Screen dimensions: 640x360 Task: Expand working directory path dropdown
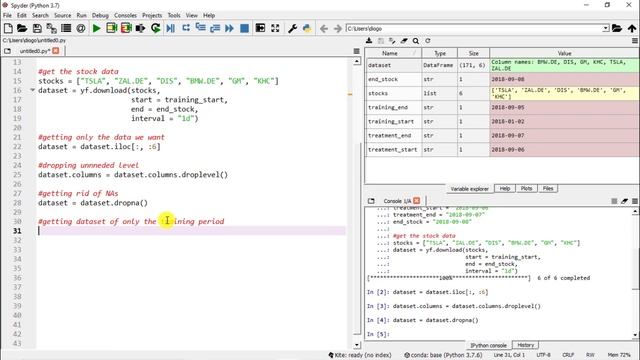606,28
